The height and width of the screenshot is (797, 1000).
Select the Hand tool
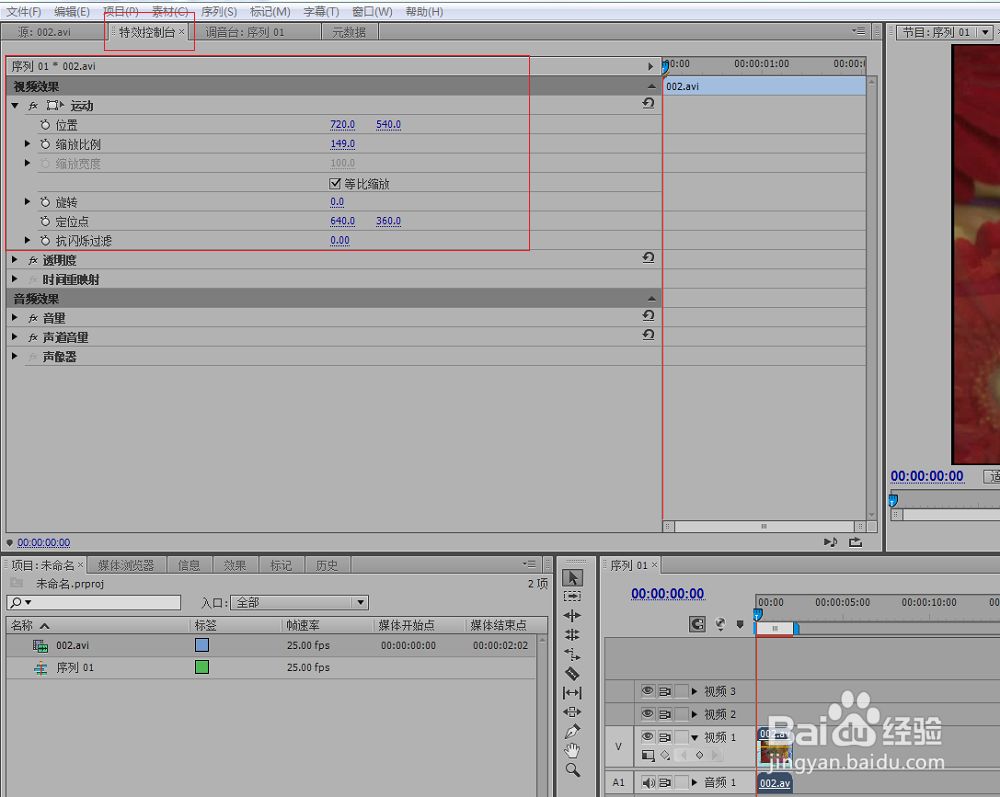[572, 751]
